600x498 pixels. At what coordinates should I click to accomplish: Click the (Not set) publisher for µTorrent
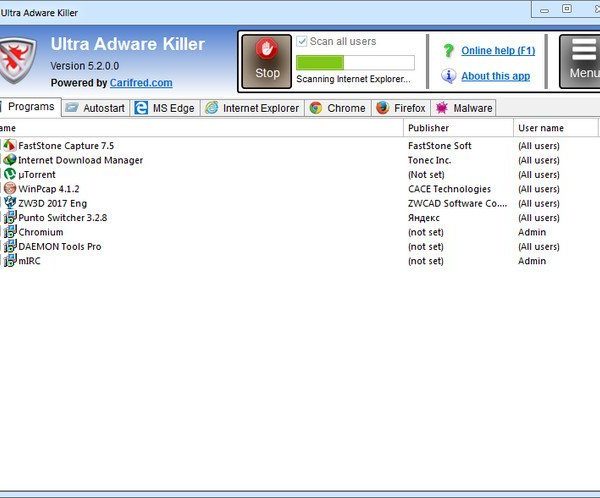click(426, 175)
